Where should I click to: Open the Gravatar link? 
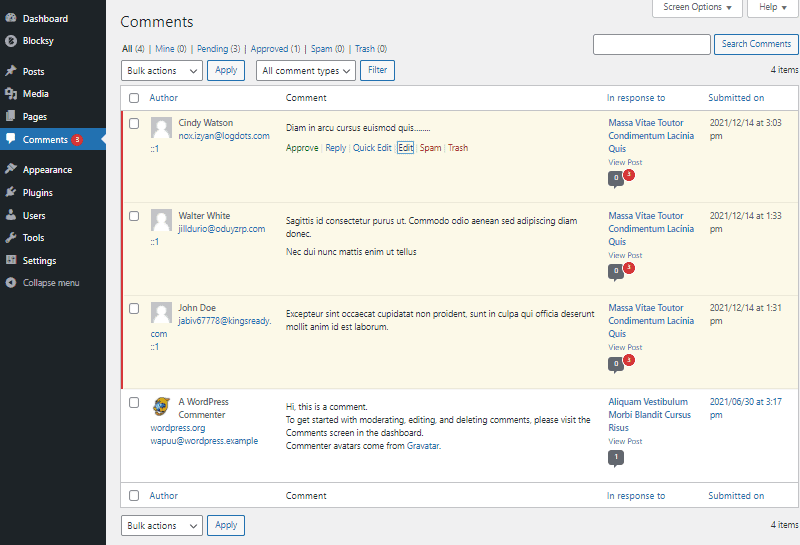[423, 445]
